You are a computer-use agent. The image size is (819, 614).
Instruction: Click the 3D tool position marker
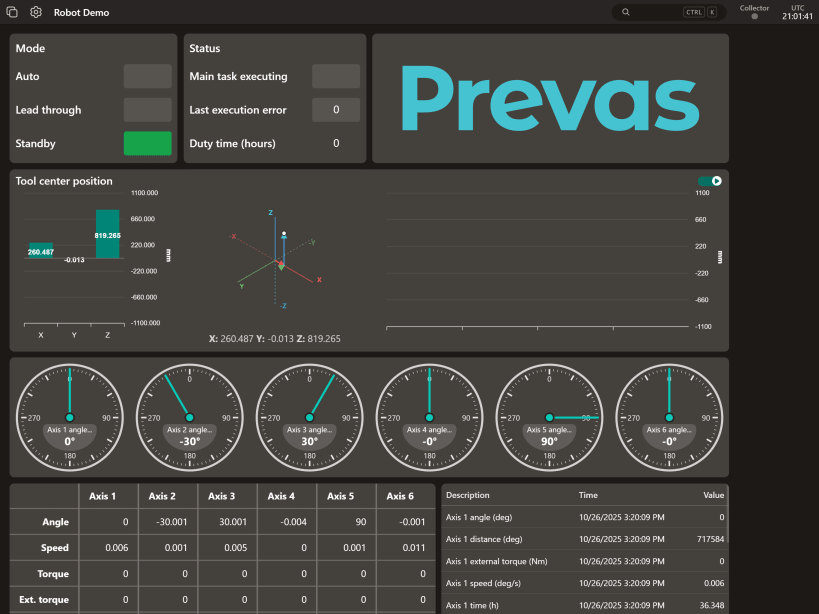coord(284,234)
